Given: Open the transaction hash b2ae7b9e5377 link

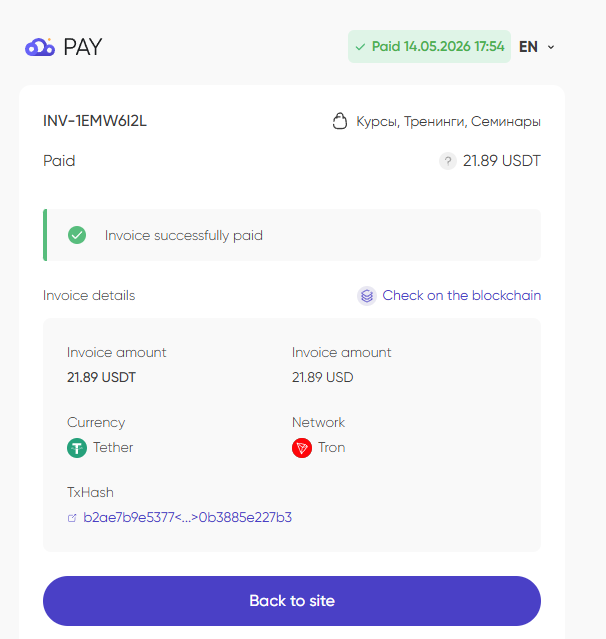Looking at the screenshot, I should pos(187,518).
